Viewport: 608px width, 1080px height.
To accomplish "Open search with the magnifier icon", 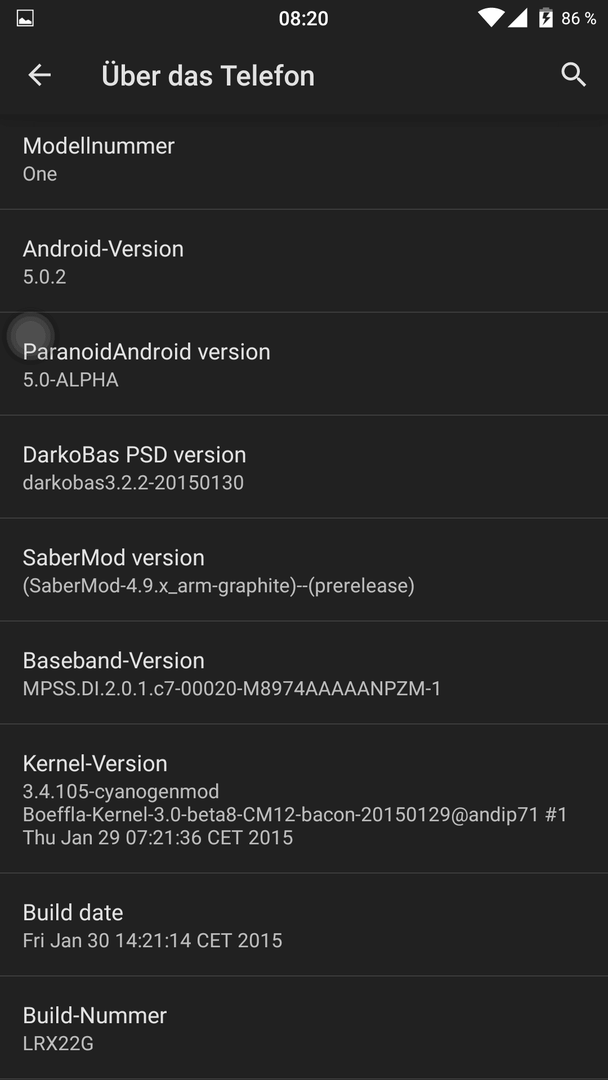I will pyautogui.click(x=573, y=74).
